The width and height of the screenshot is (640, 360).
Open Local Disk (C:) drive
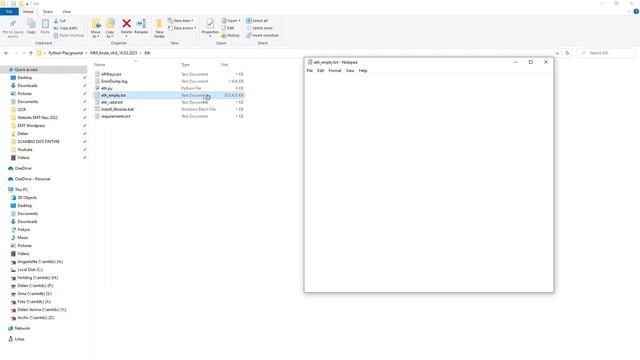click(30, 269)
